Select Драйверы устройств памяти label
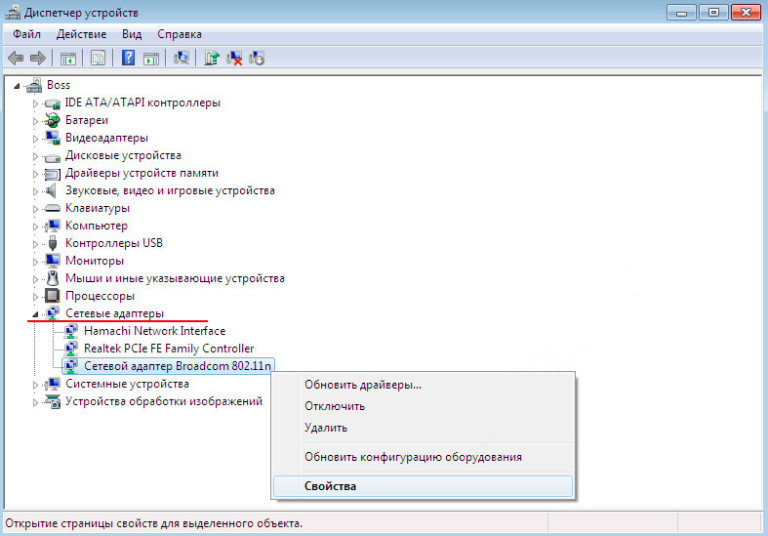The height and width of the screenshot is (536, 768). pos(142,173)
